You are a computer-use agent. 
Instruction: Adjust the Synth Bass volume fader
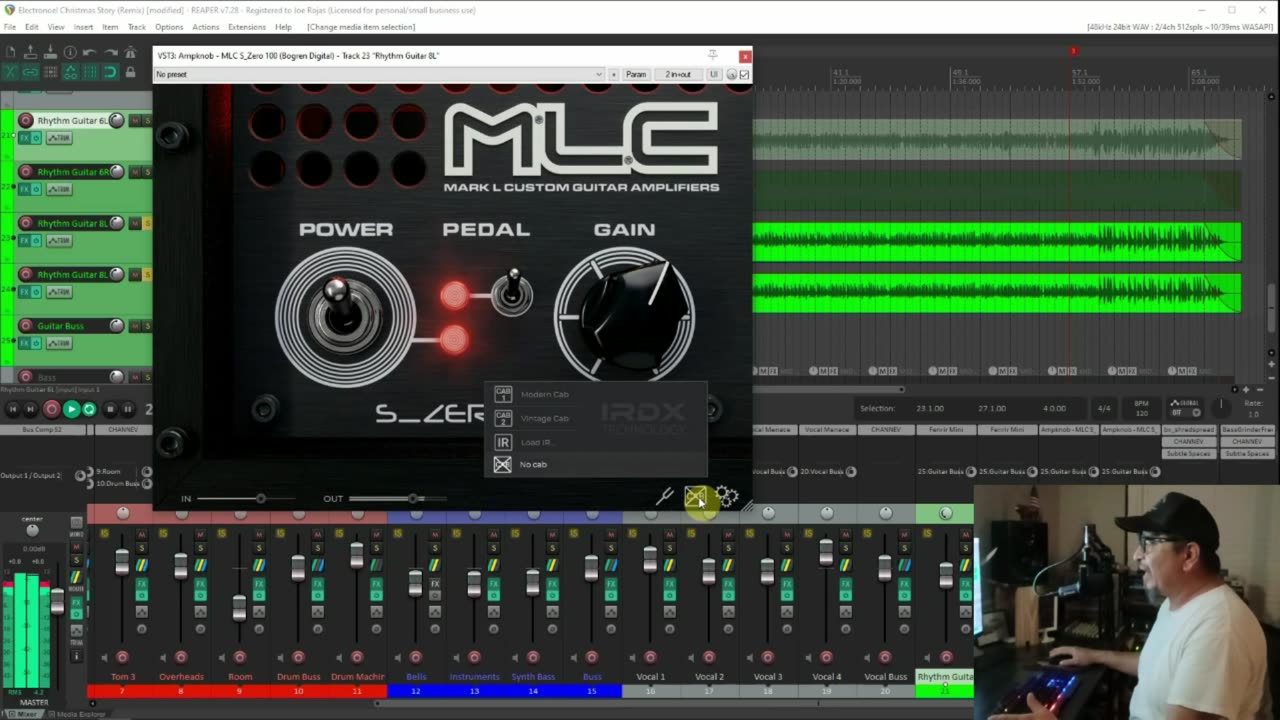coord(533,581)
